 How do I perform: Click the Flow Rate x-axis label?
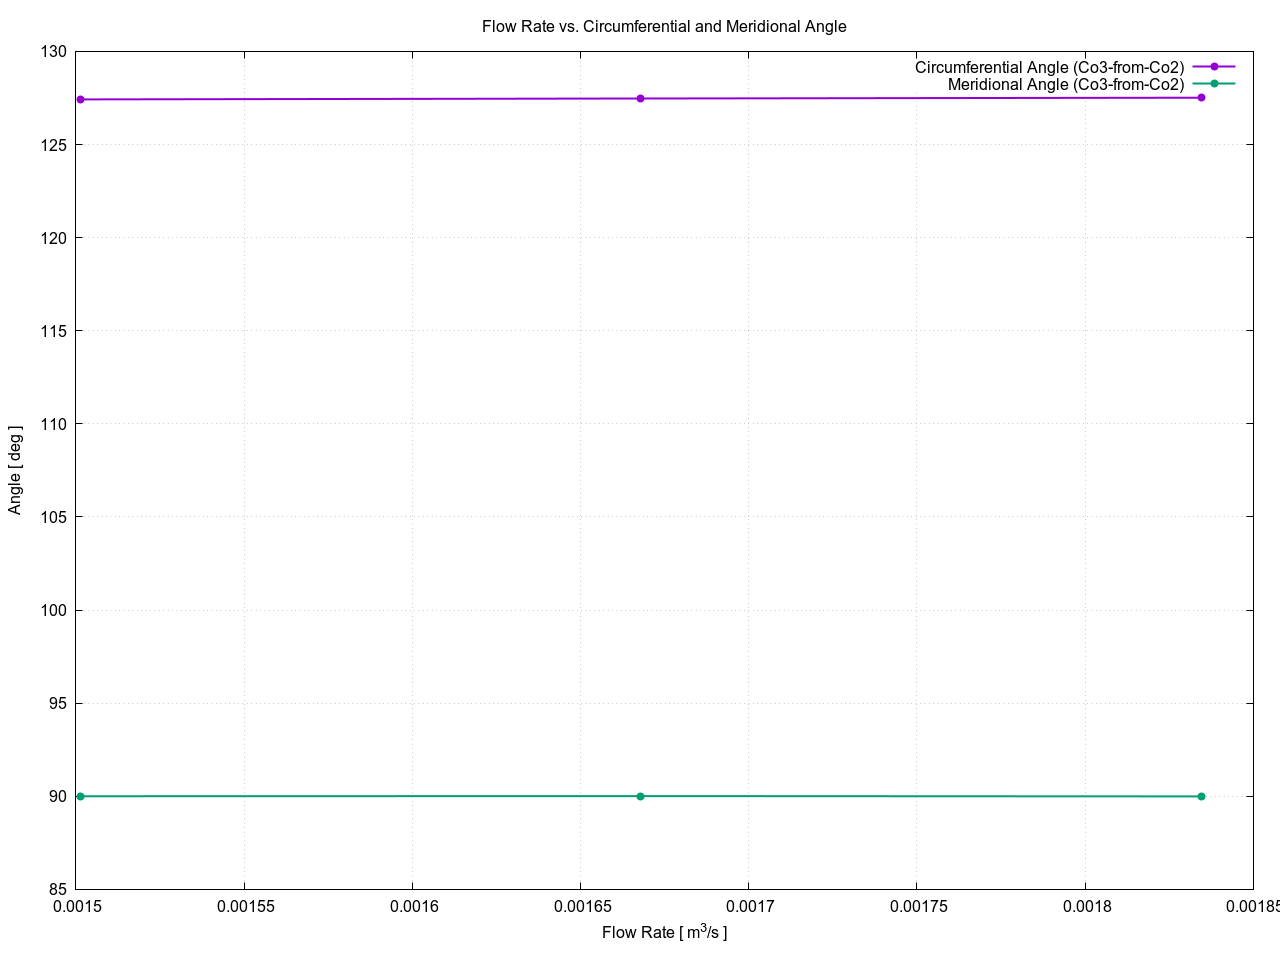[x=664, y=932]
